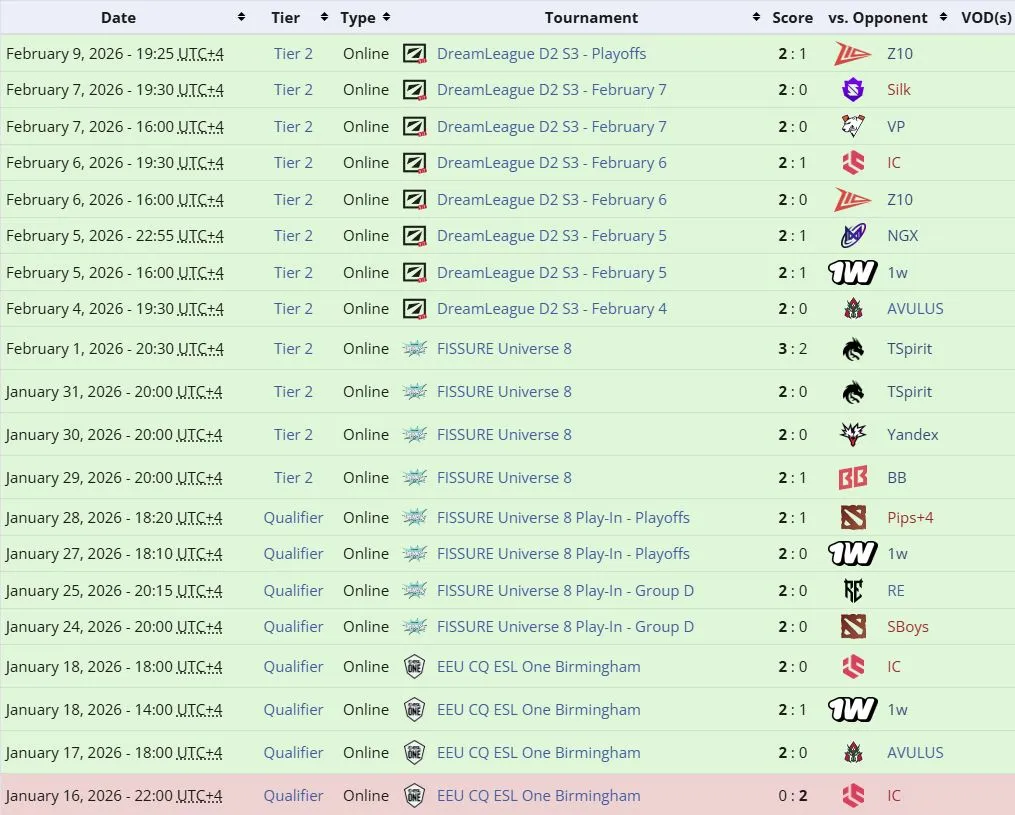The image size is (1015, 815).
Task: Click FISSURE icon in February 1 row
Action: tap(414, 349)
